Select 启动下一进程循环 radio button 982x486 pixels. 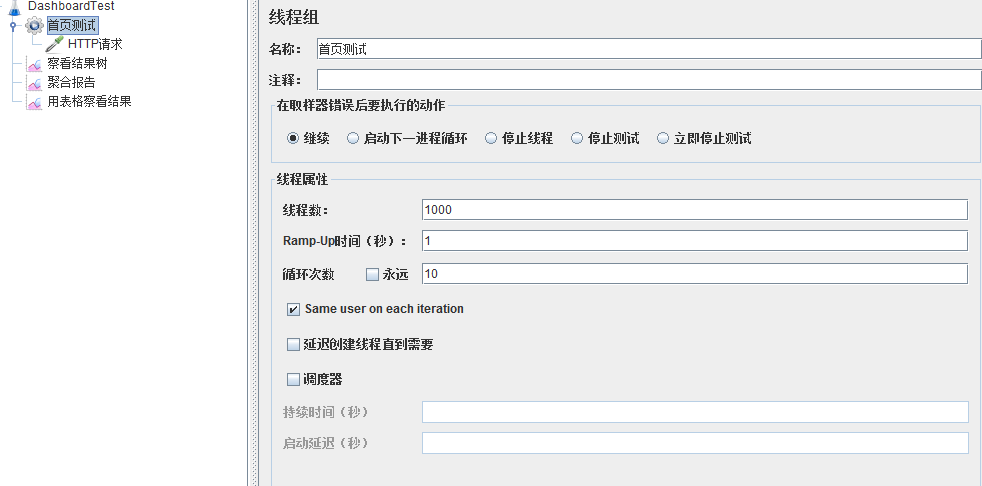(x=353, y=138)
